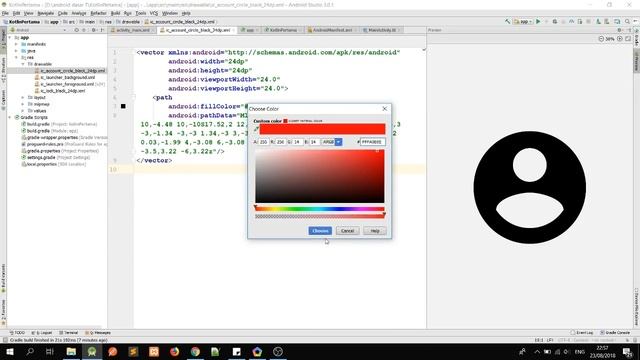Click the Search Everywhere magnifier icon
This screenshot has width=640, height=360.
[627, 22]
